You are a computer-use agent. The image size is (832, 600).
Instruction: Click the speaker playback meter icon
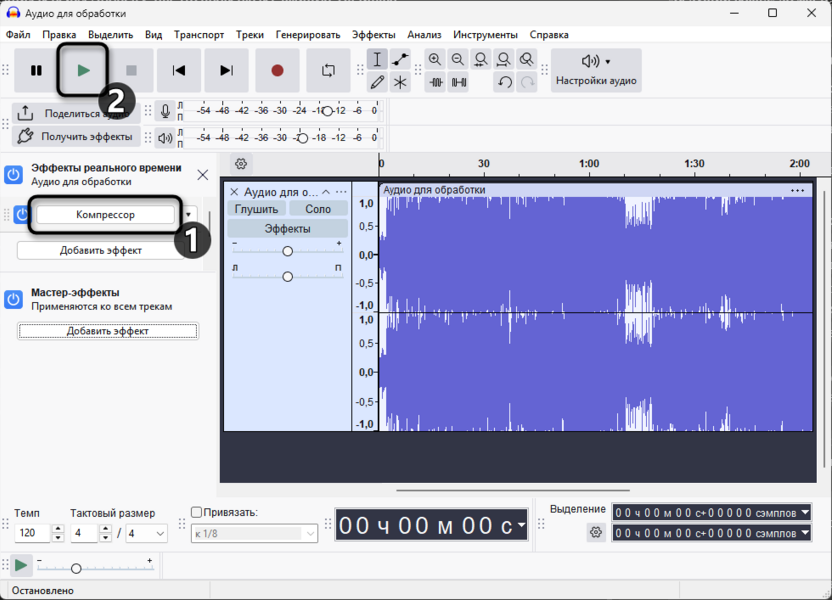165,138
